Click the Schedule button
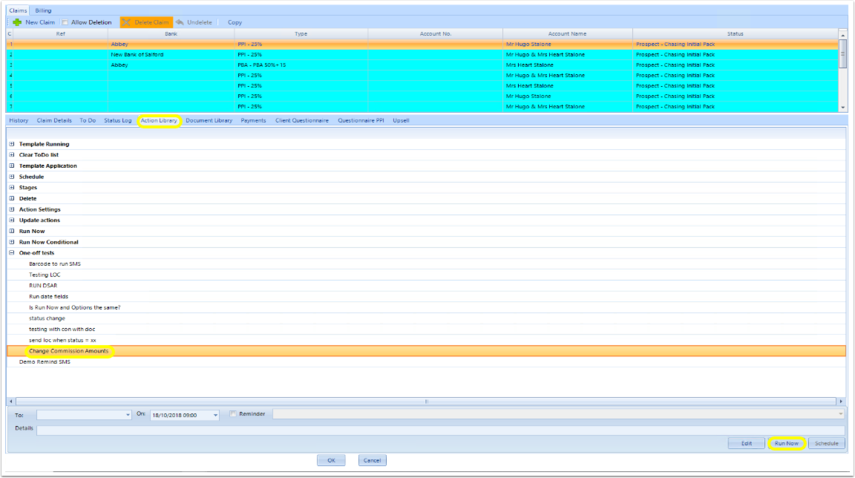Image resolution: width=855 pixels, height=478 pixels. pos(826,443)
